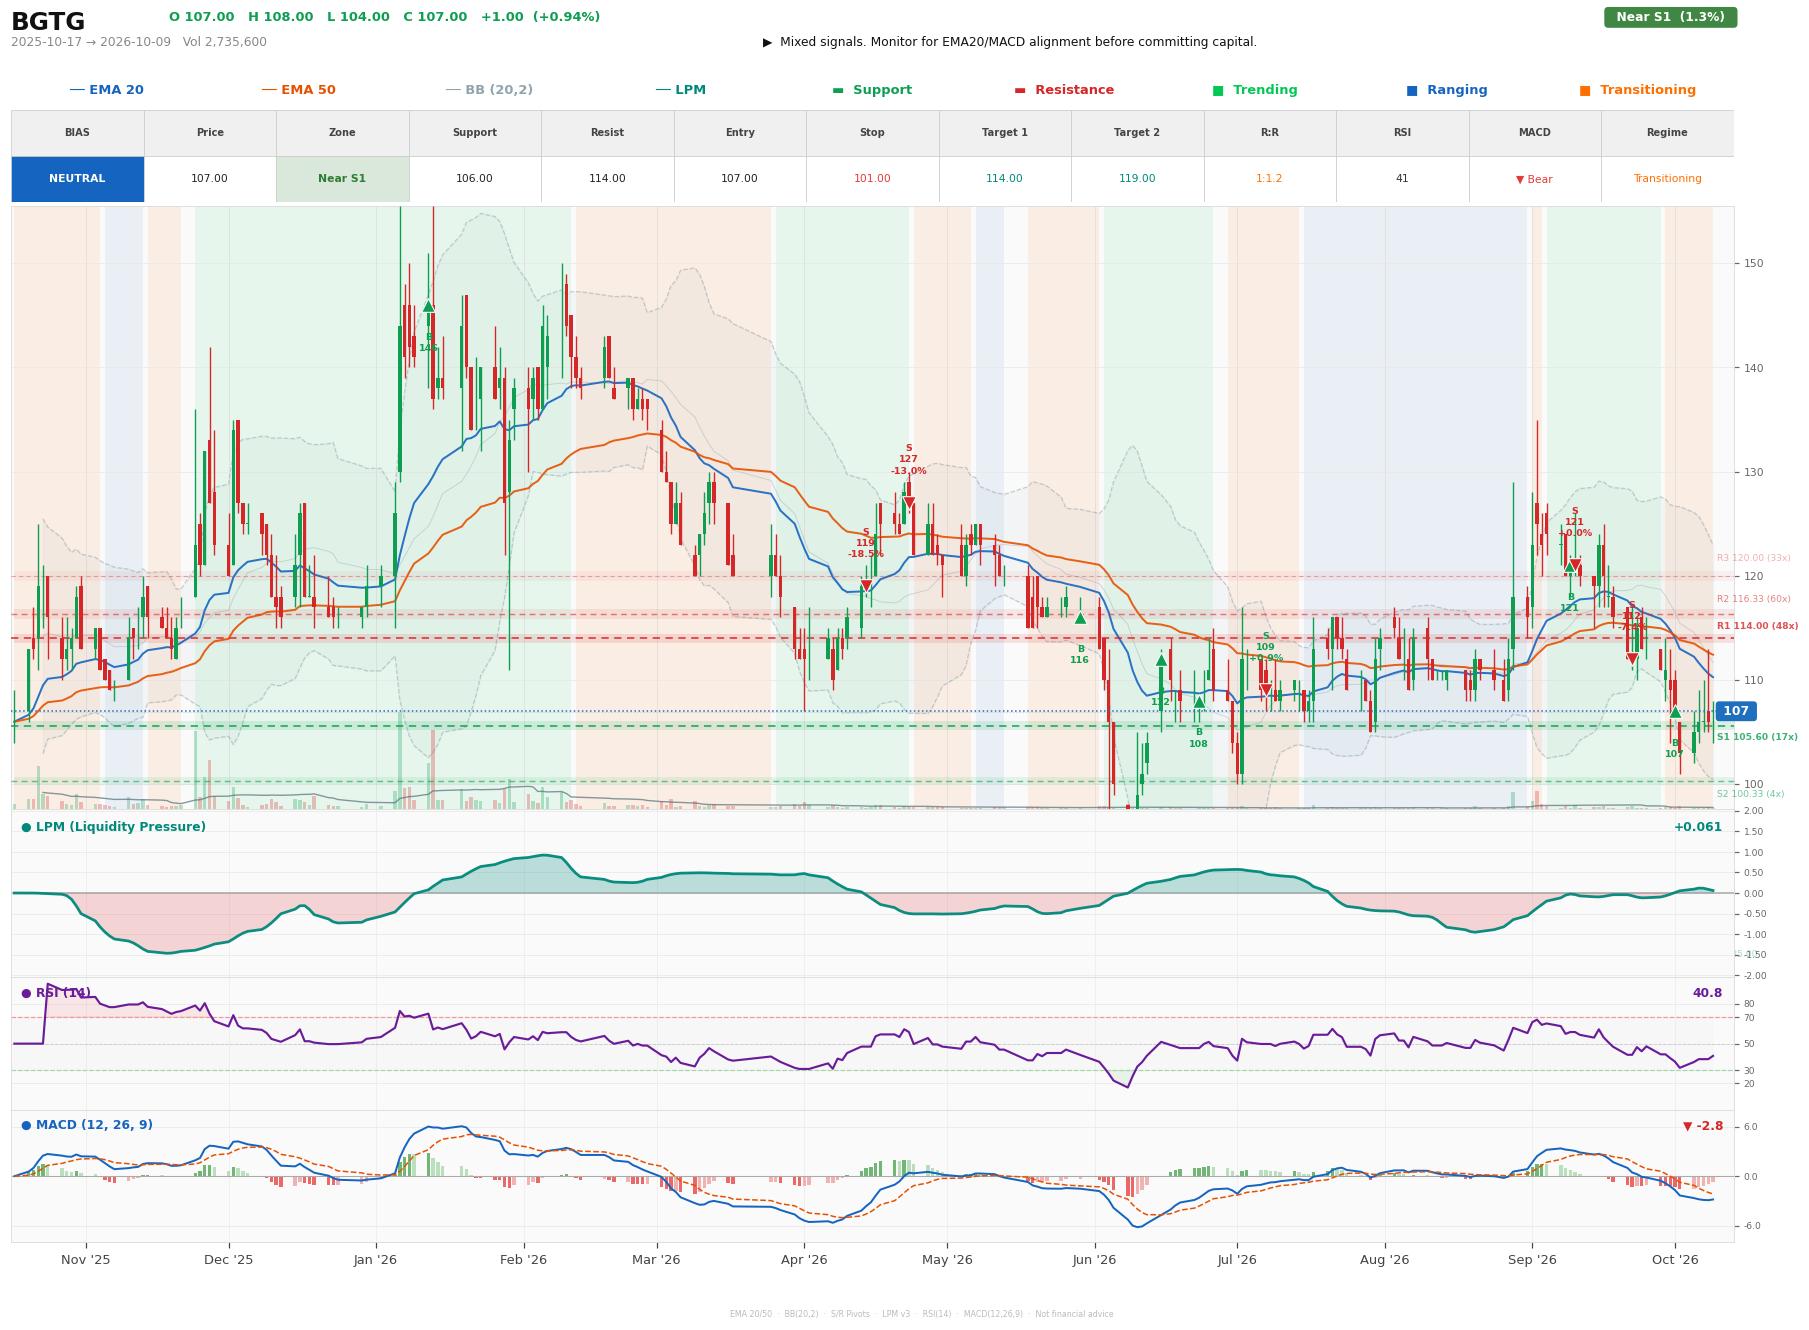
Task: Click the R1 114.00 (48x) resistance label
Action: click(1757, 626)
